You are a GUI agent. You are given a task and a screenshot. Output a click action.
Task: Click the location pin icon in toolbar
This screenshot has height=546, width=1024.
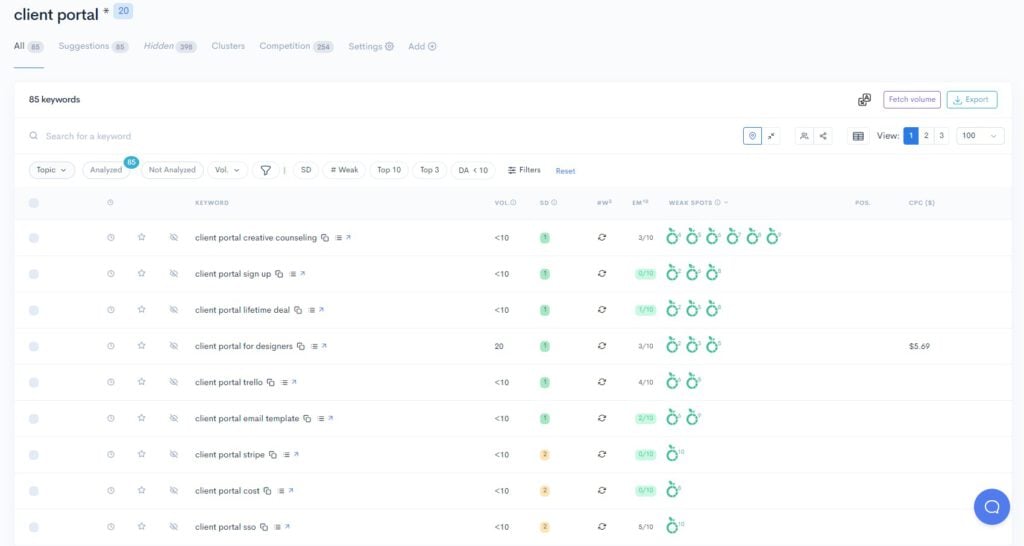coord(752,136)
